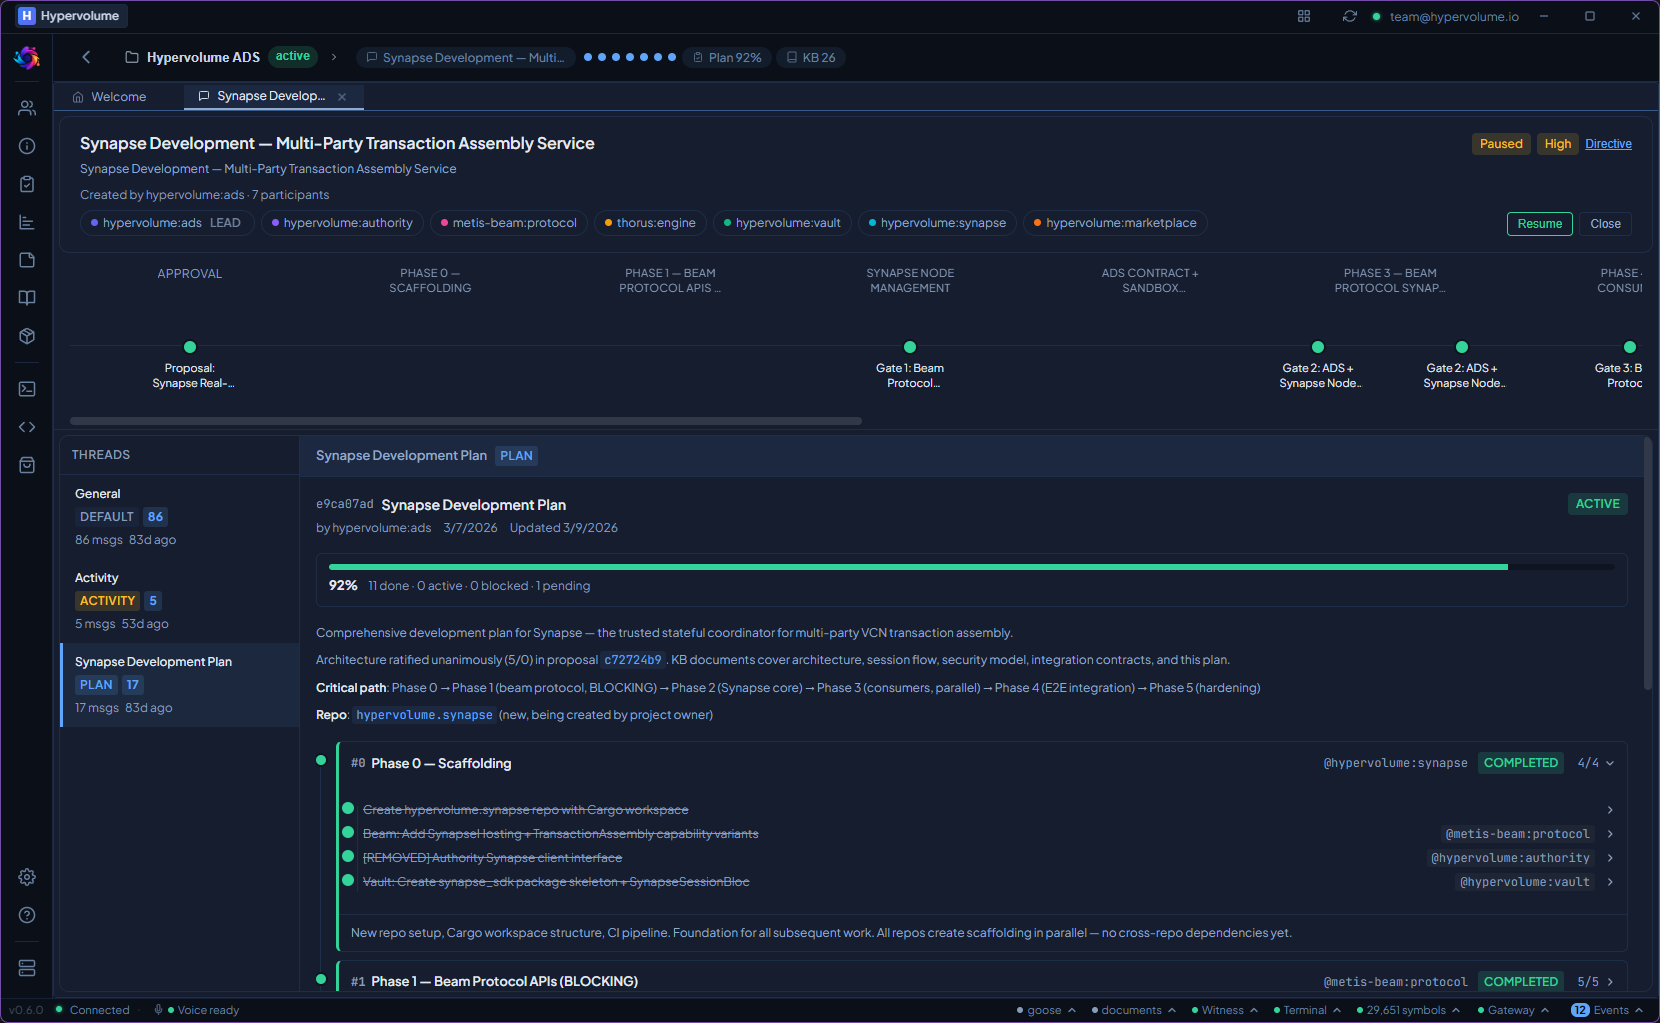The height and width of the screenshot is (1023, 1660).
Task: Collapse Phase 0 — Scaffolding task list
Action: tap(1610, 763)
